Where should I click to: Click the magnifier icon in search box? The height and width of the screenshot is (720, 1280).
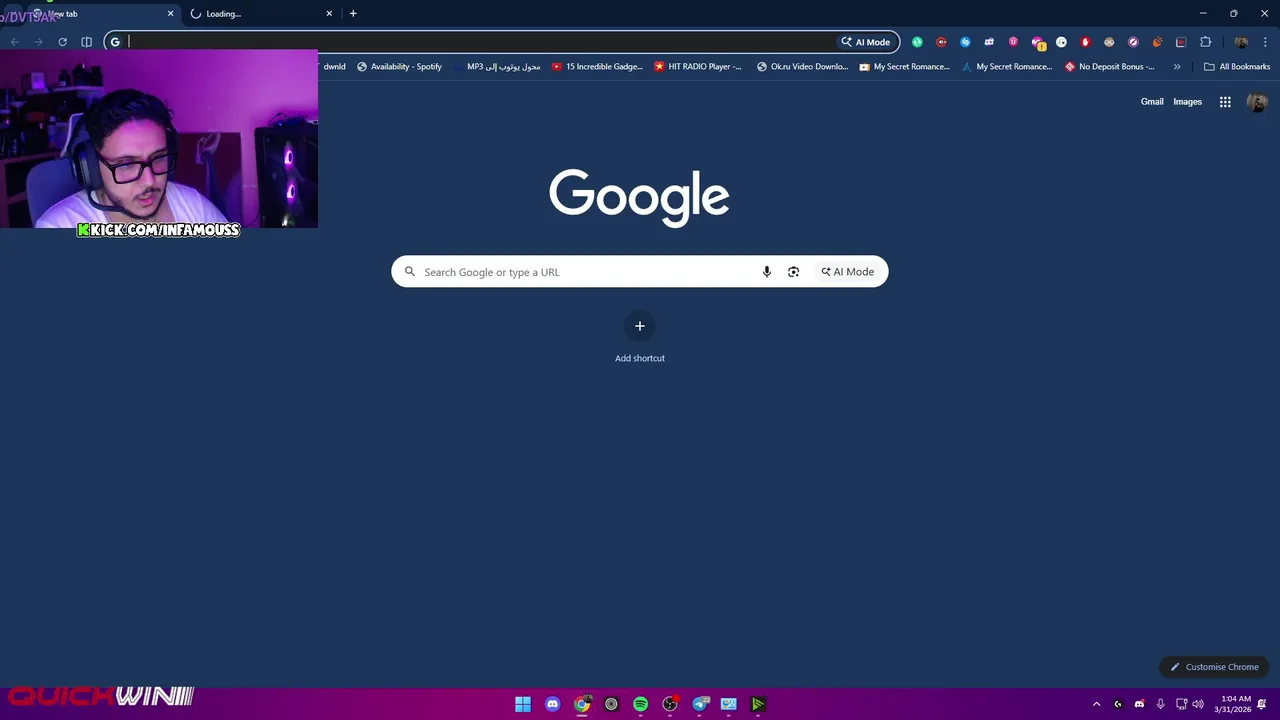click(x=409, y=272)
